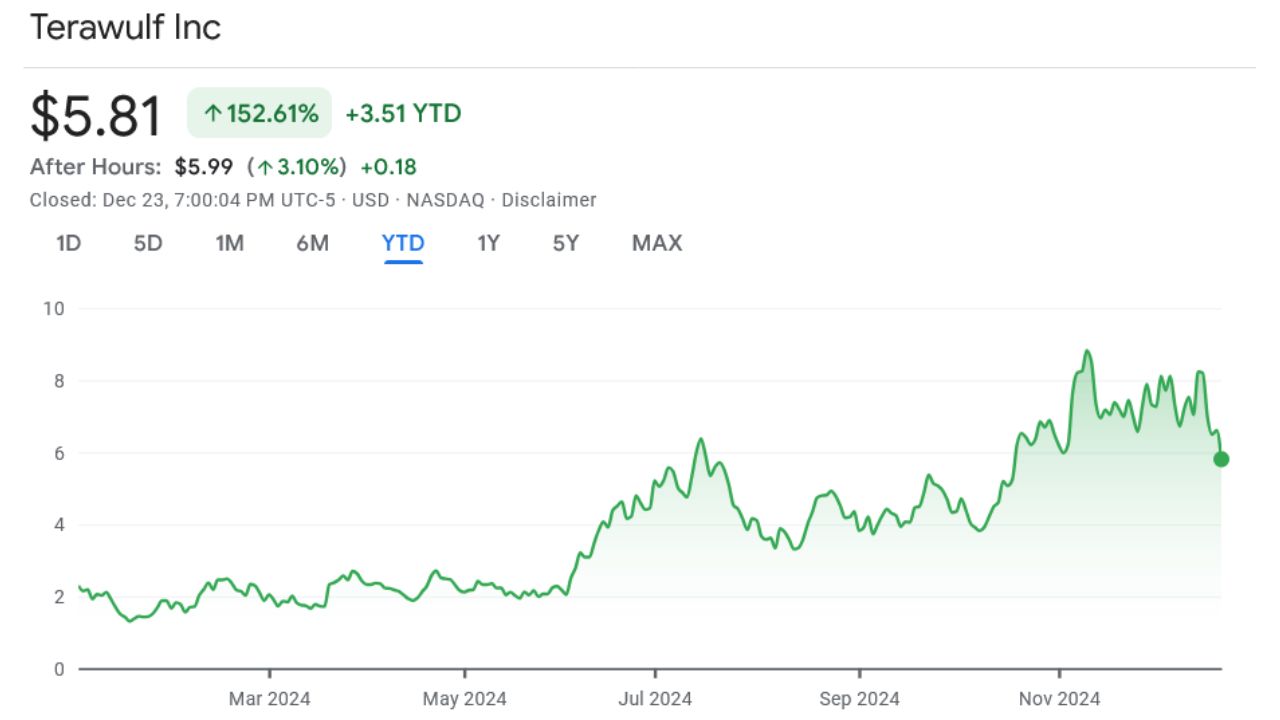The height and width of the screenshot is (720, 1280).
Task: Click the May 2024 axis label
Action: [465, 698]
